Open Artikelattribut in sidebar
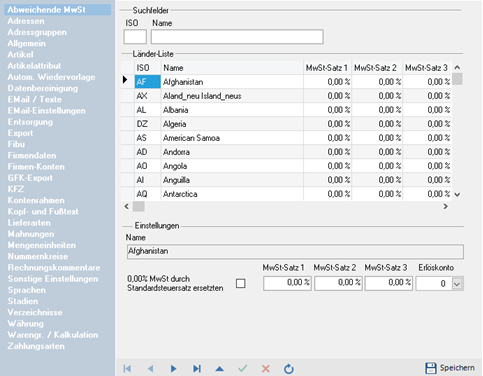Viewport: 483px width, 376px height. 34,66
